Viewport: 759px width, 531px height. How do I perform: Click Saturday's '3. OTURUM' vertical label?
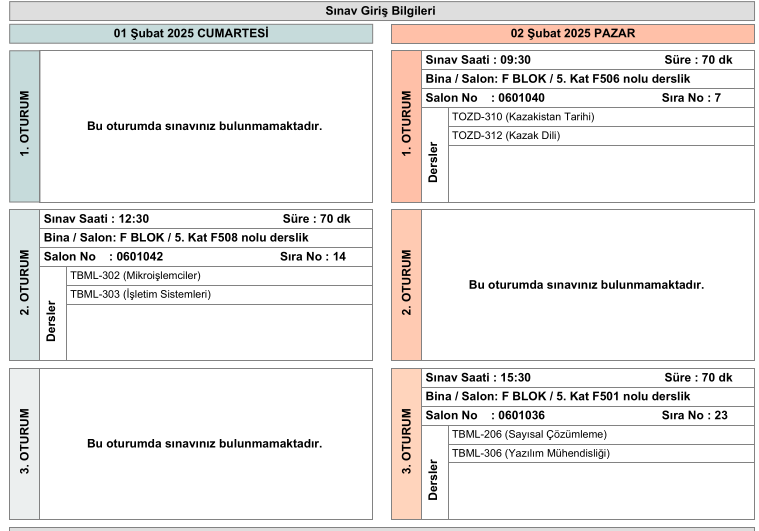(25, 441)
